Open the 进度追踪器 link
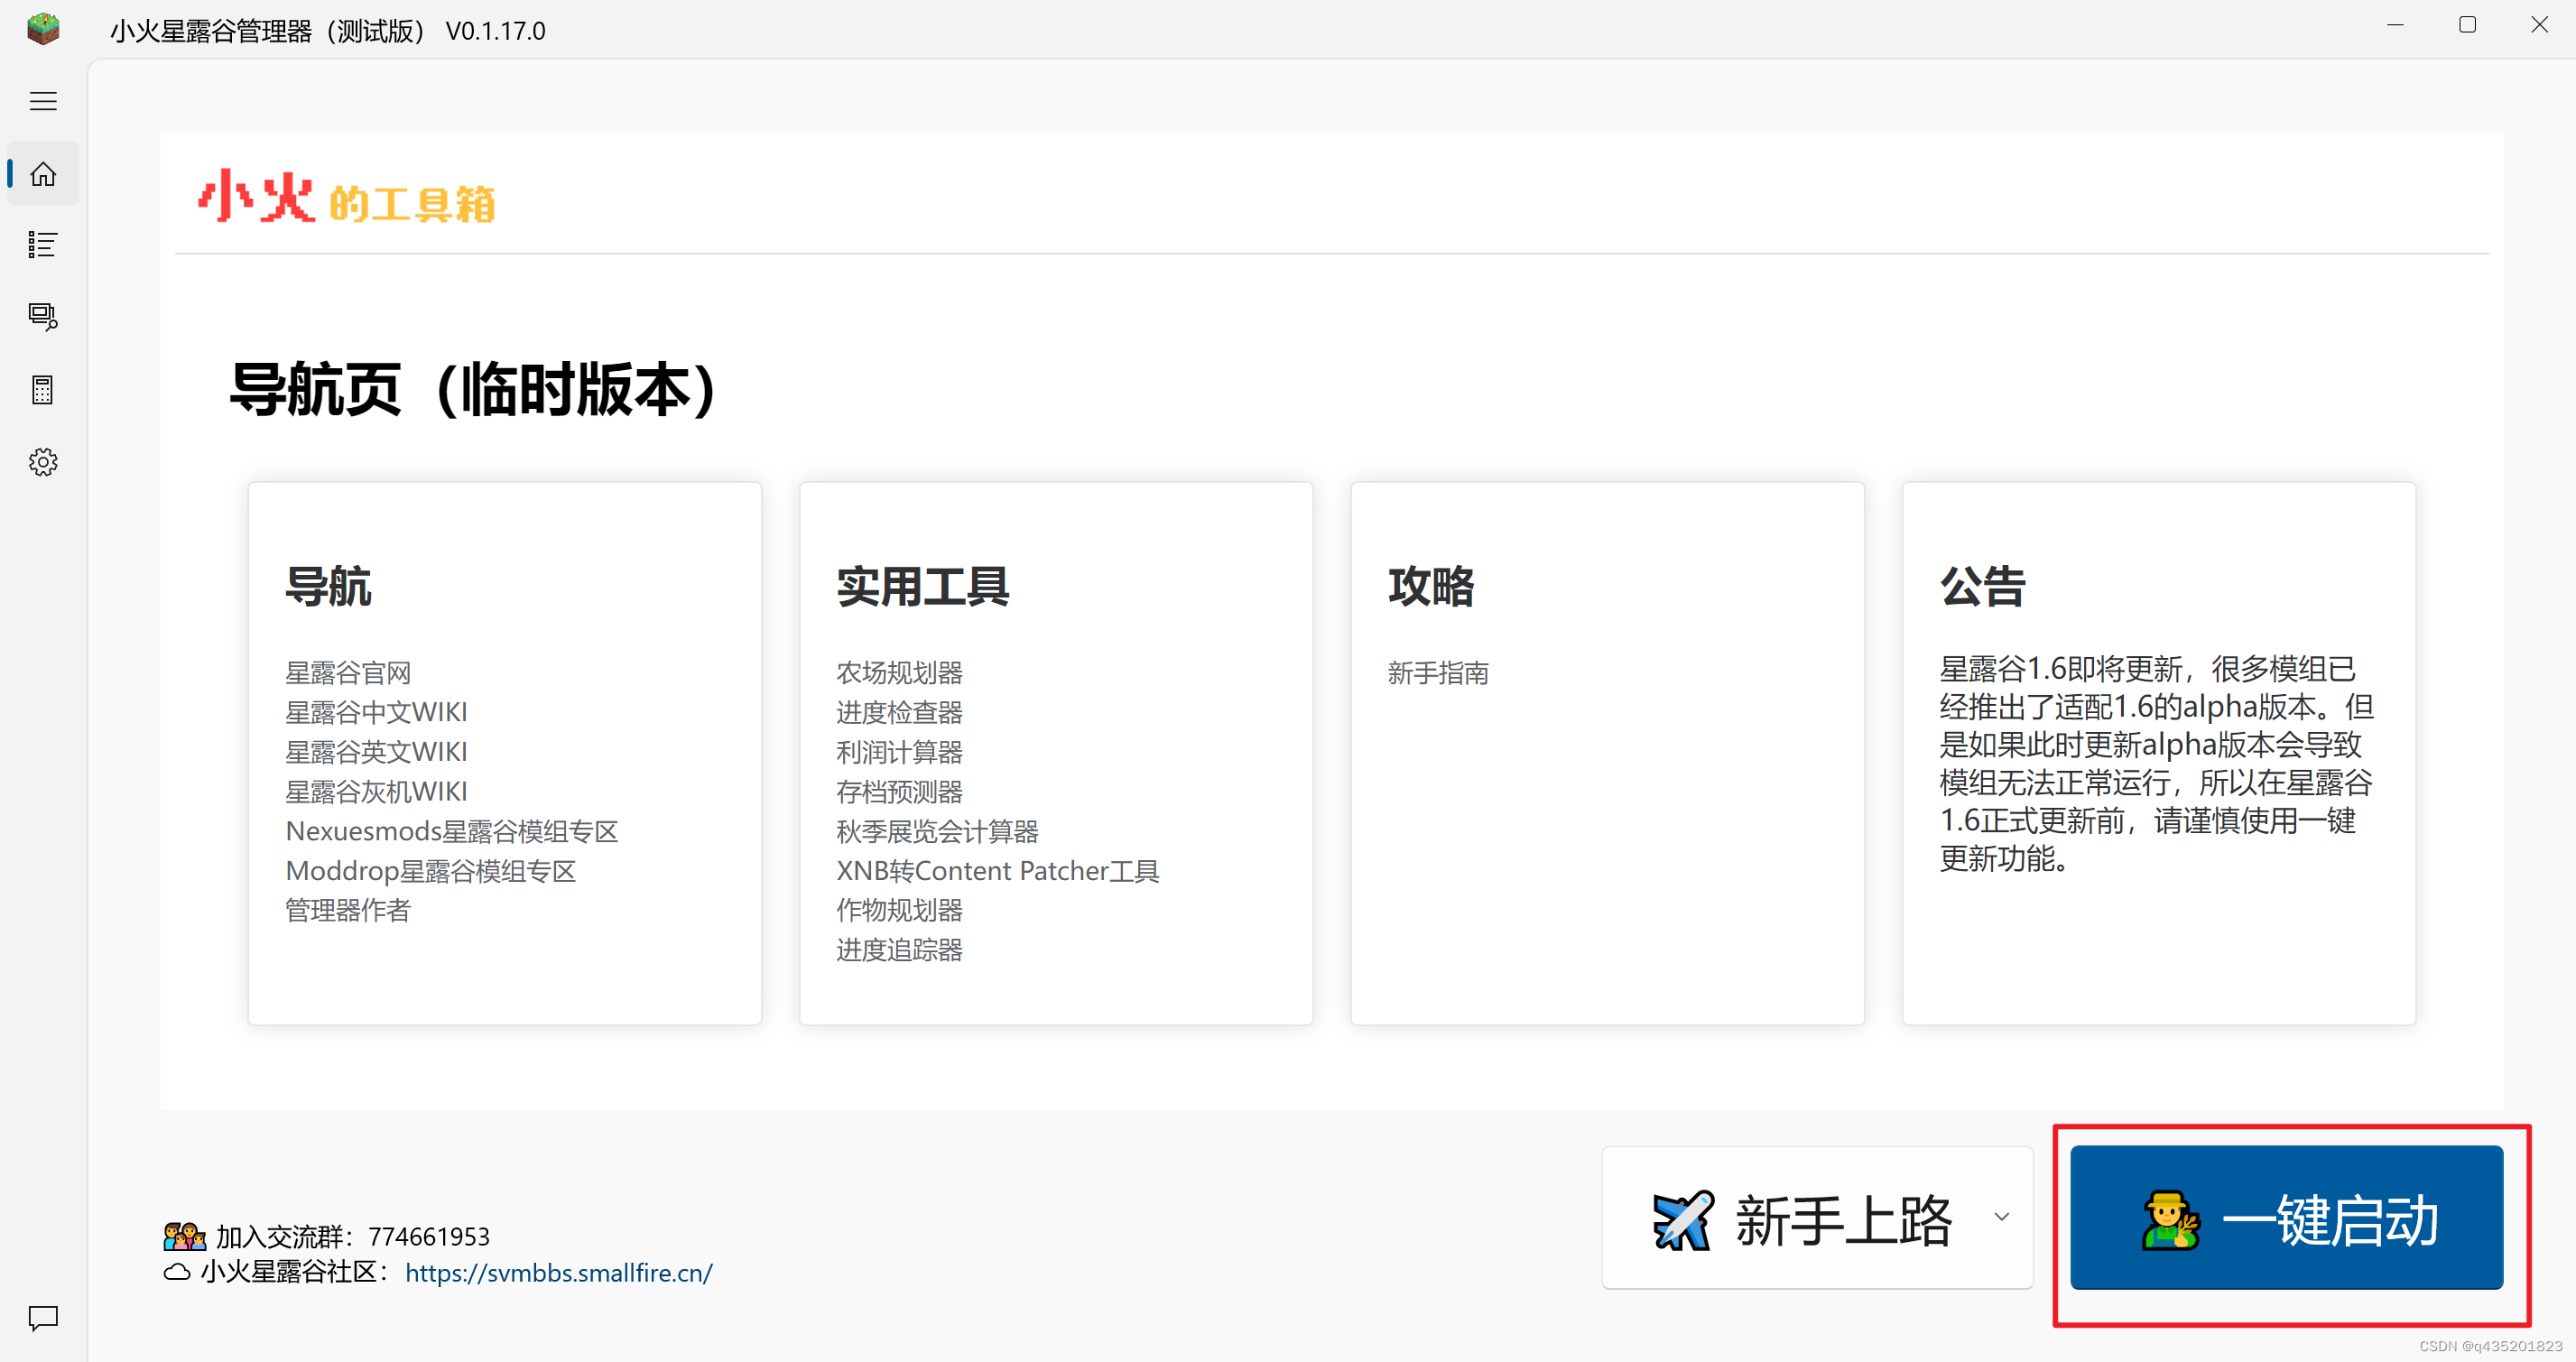This screenshot has width=2576, height=1362. (899, 950)
